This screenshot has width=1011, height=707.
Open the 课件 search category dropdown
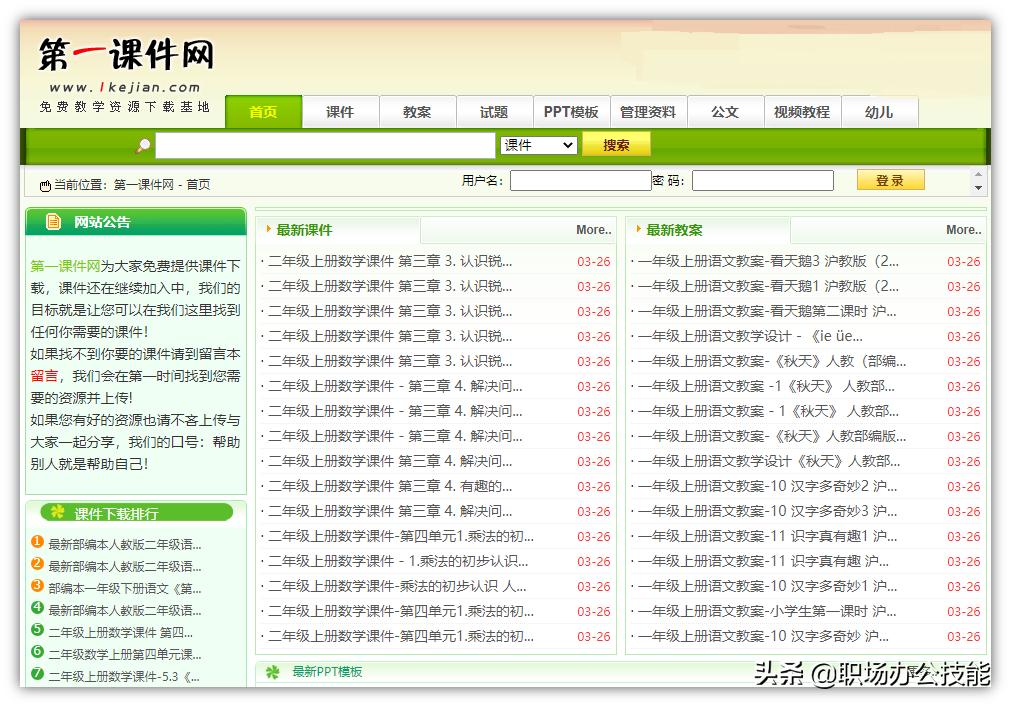(539, 144)
